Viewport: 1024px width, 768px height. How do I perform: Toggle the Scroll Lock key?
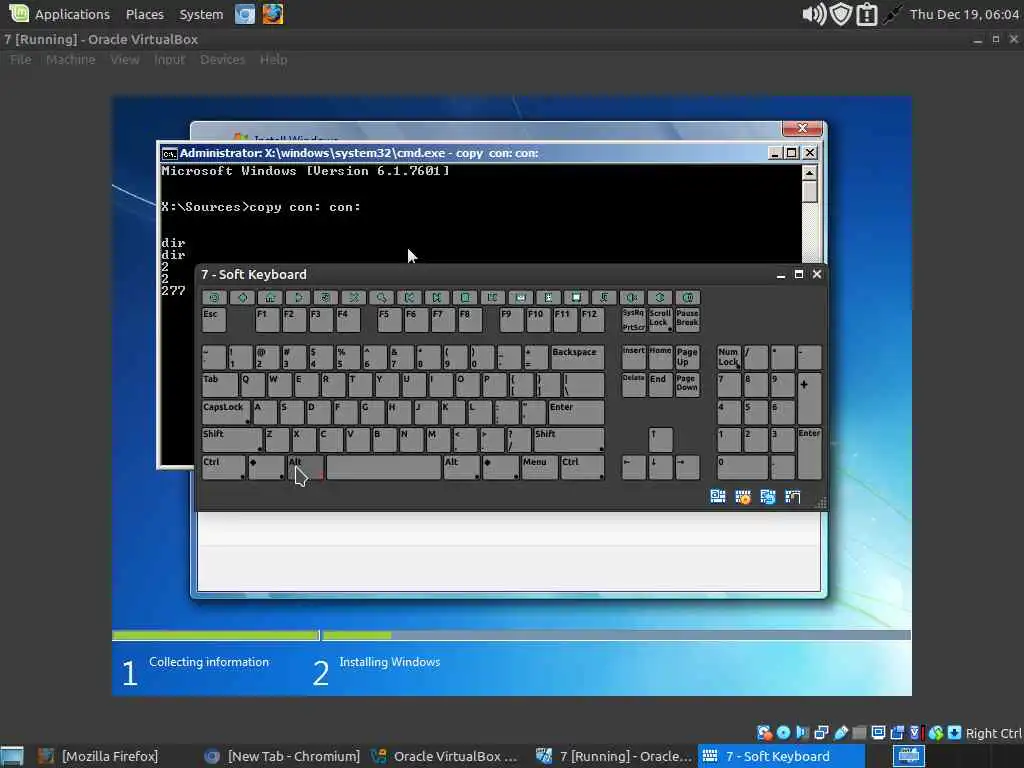point(660,319)
